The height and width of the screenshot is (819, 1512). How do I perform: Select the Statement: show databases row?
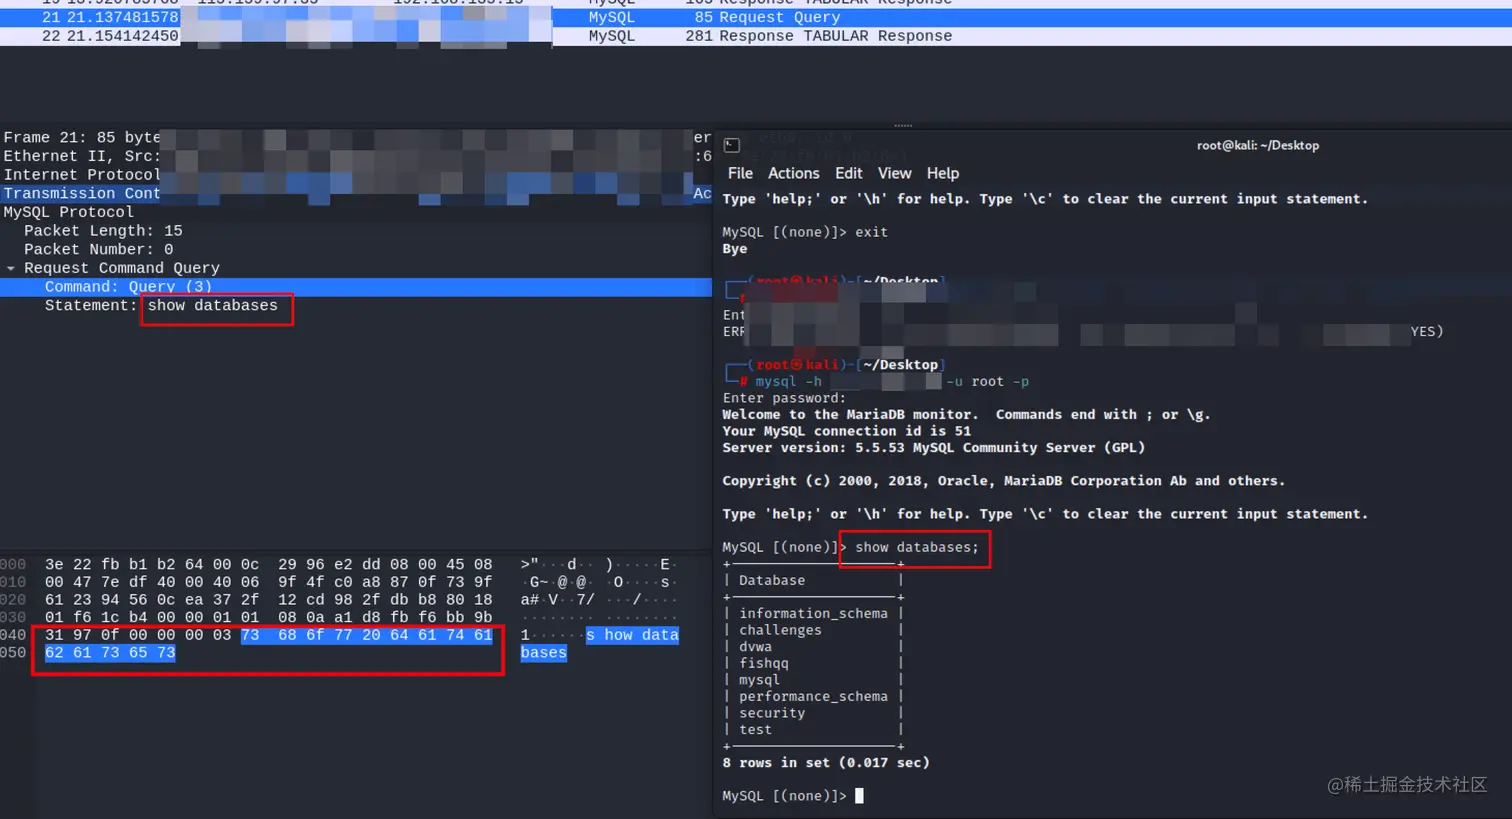(161, 305)
